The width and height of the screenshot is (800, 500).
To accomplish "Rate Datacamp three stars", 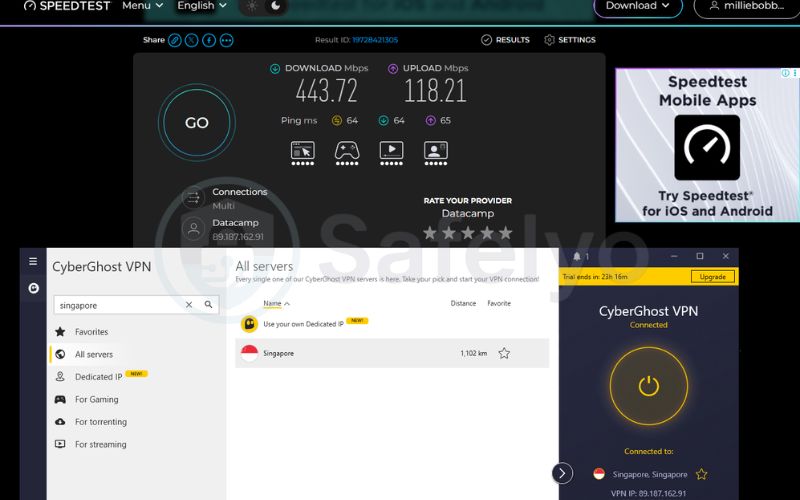I will tap(468, 233).
